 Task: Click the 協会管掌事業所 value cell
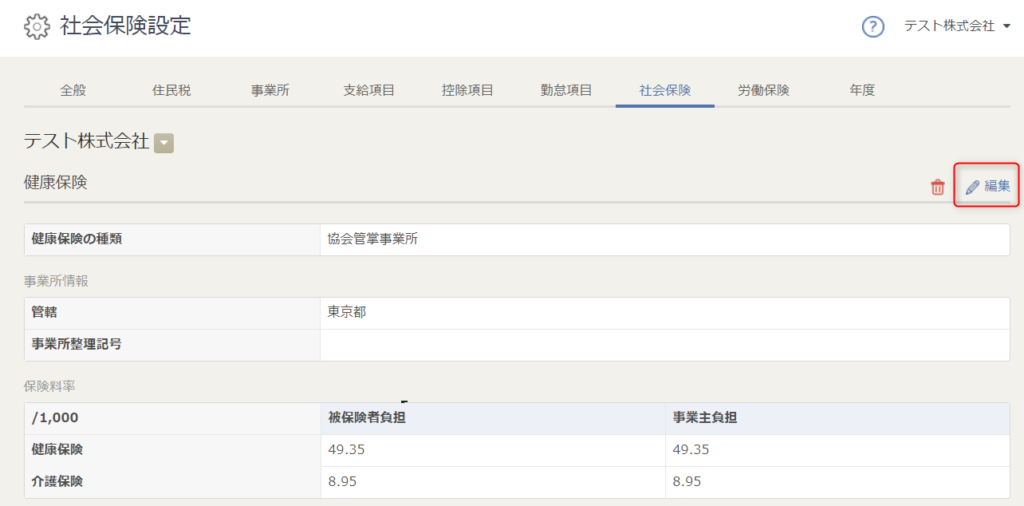(x=665, y=239)
